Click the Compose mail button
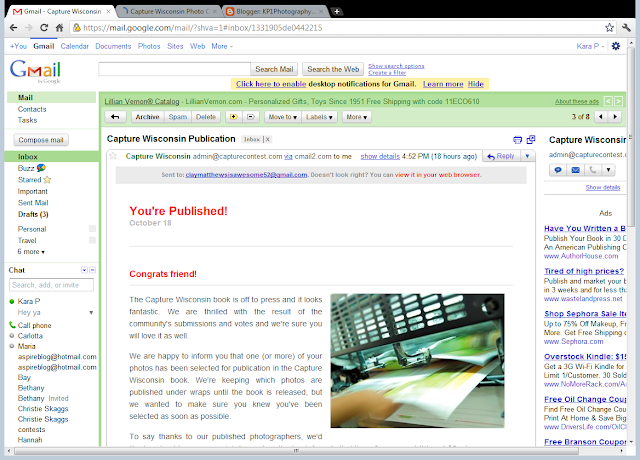This screenshot has height=460, width=640. [41, 140]
